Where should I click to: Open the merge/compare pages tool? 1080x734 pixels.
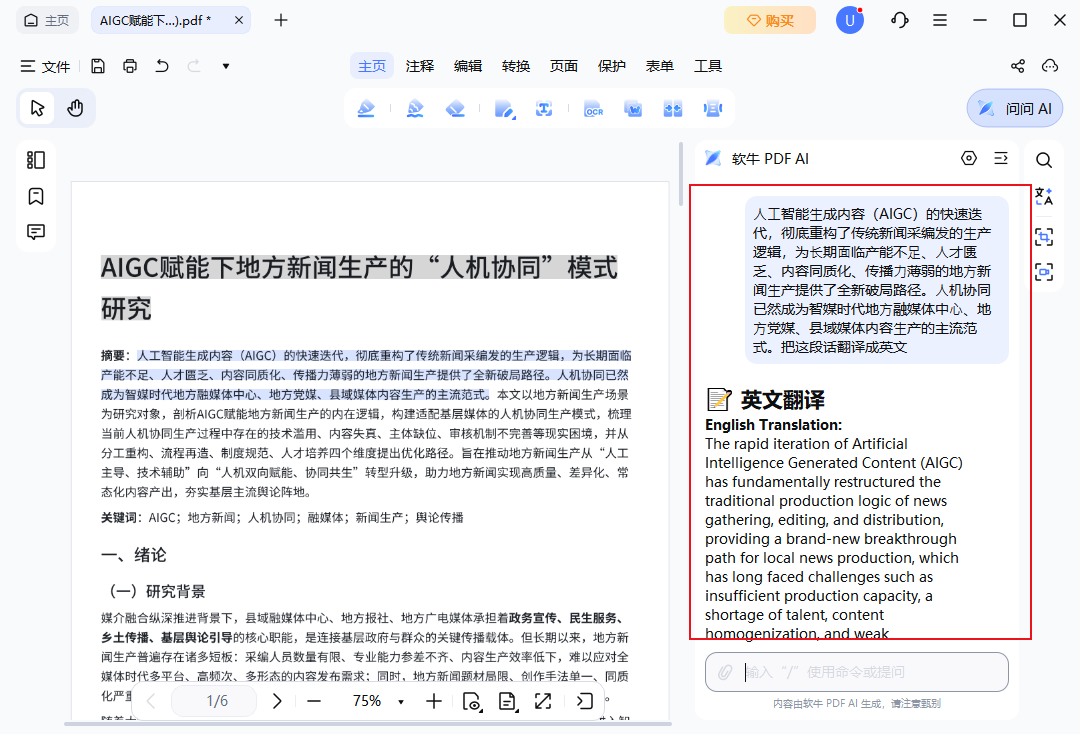point(672,108)
